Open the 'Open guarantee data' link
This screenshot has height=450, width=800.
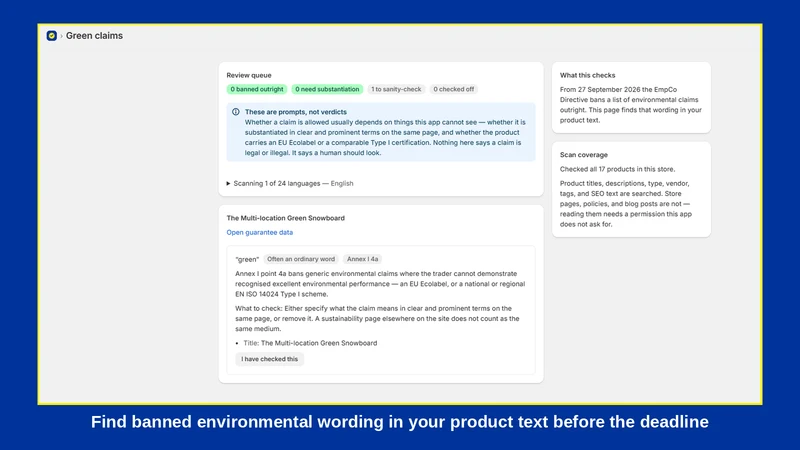point(260,232)
